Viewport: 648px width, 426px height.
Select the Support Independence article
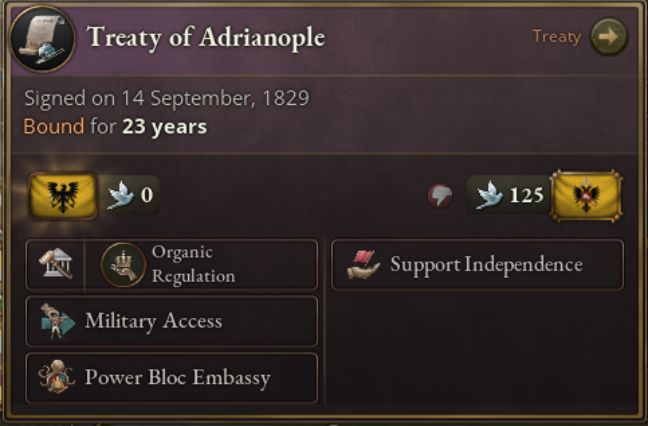coord(485,264)
